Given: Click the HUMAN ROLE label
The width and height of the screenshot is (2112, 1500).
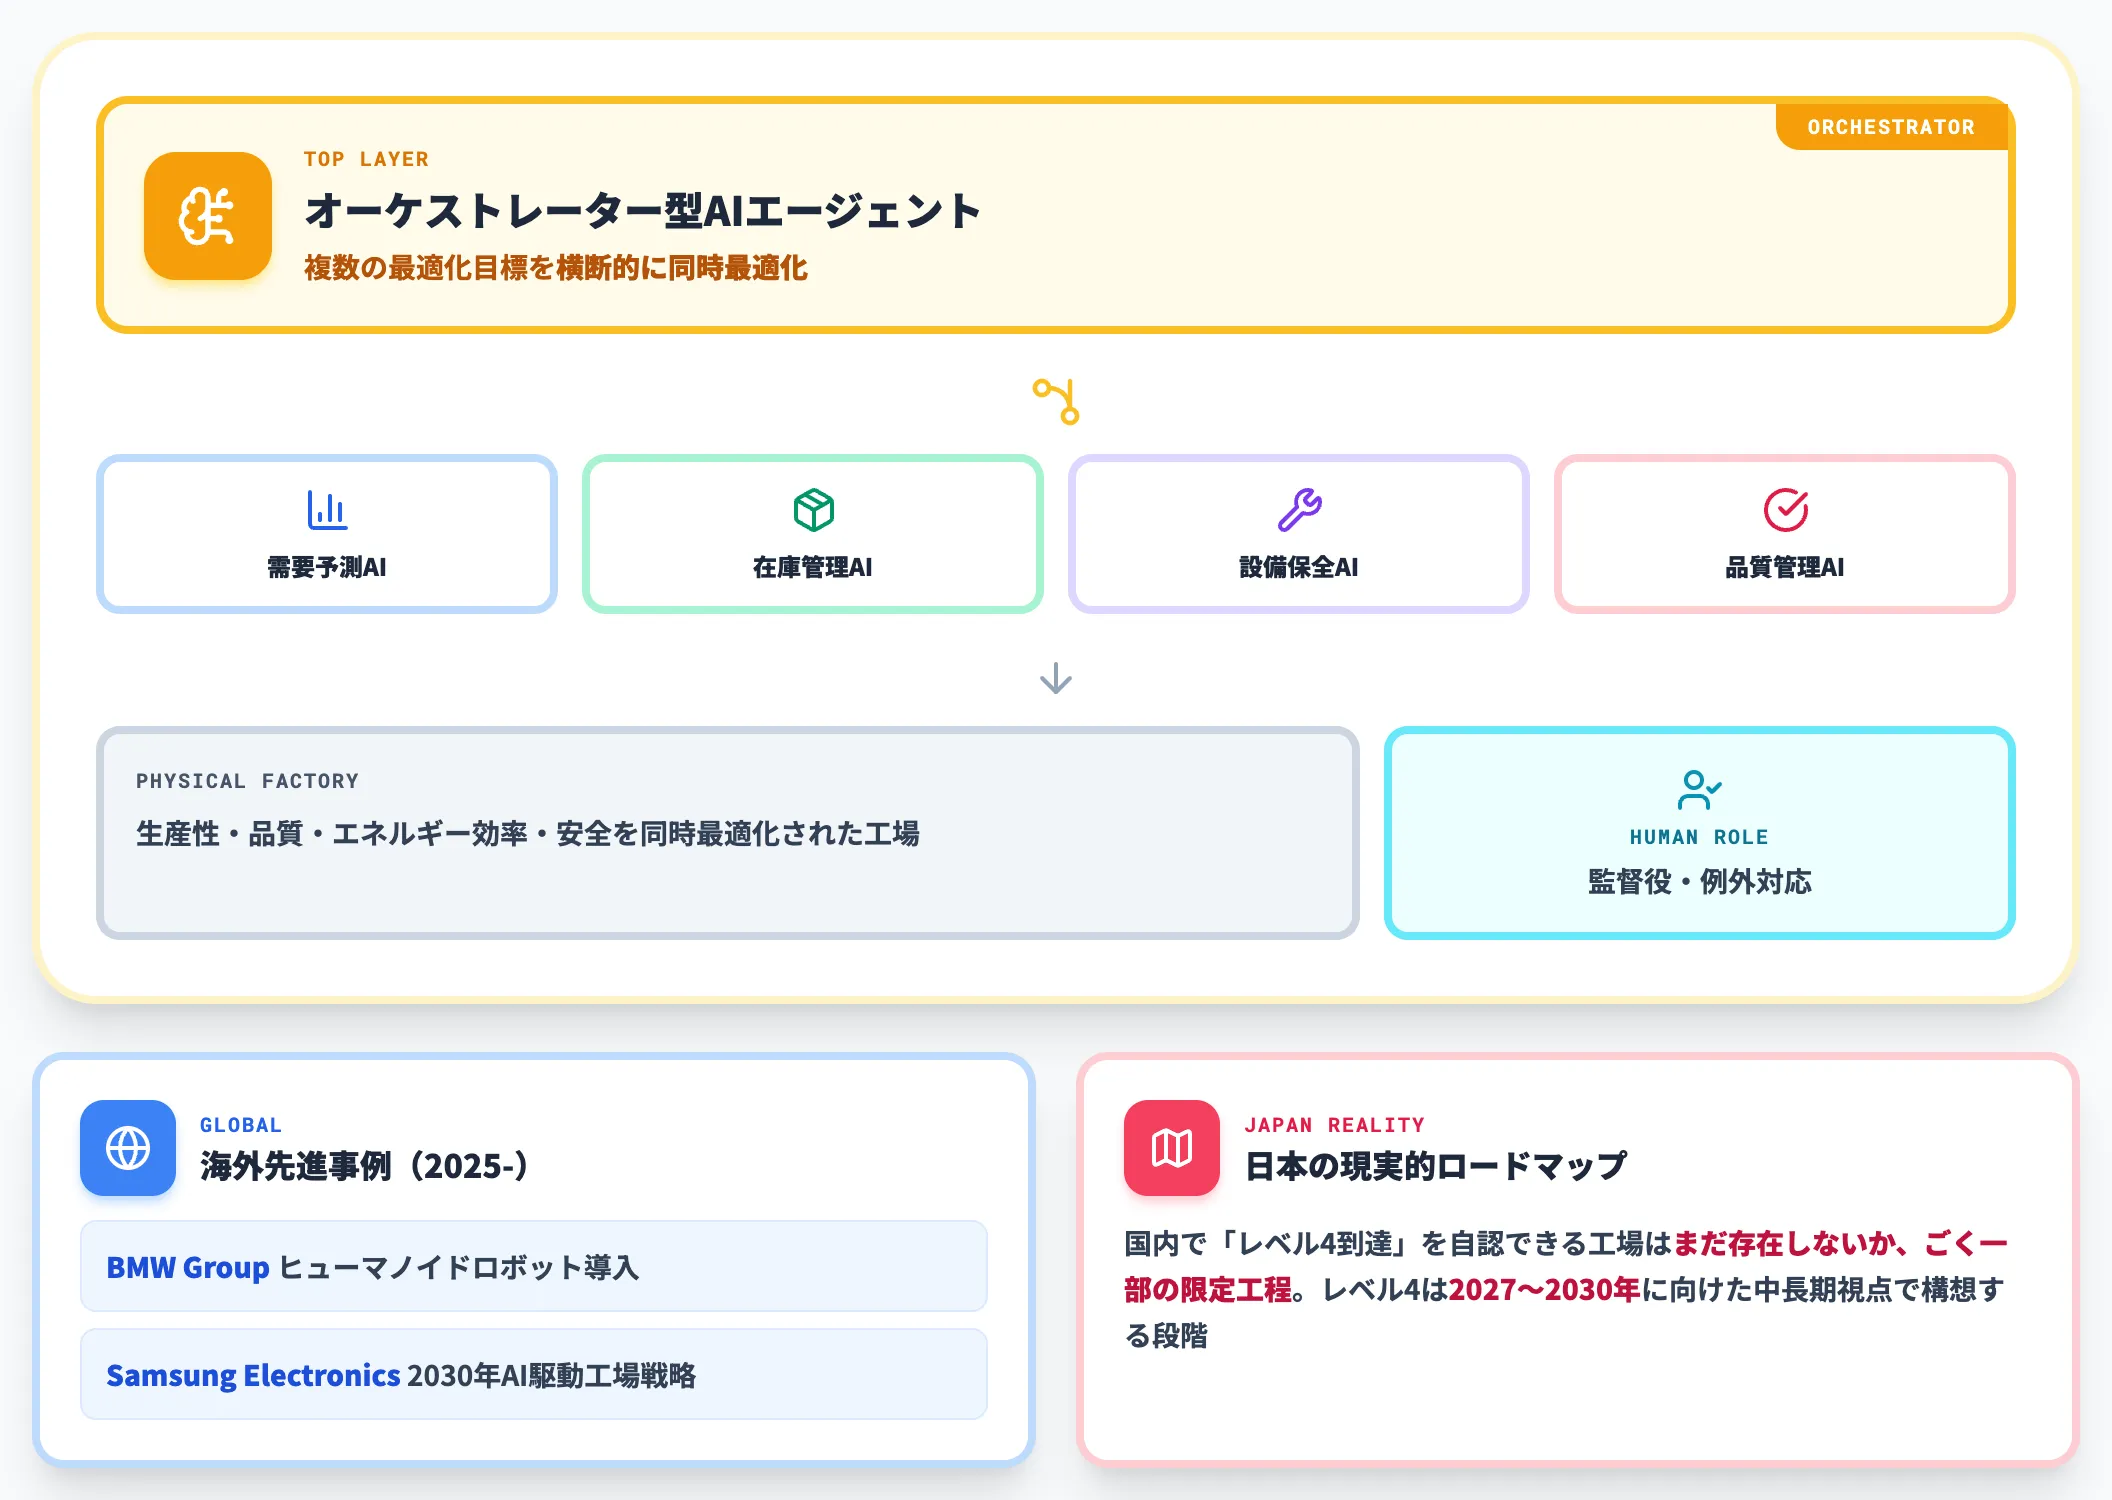Looking at the screenshot, I should click(1699, 837).
